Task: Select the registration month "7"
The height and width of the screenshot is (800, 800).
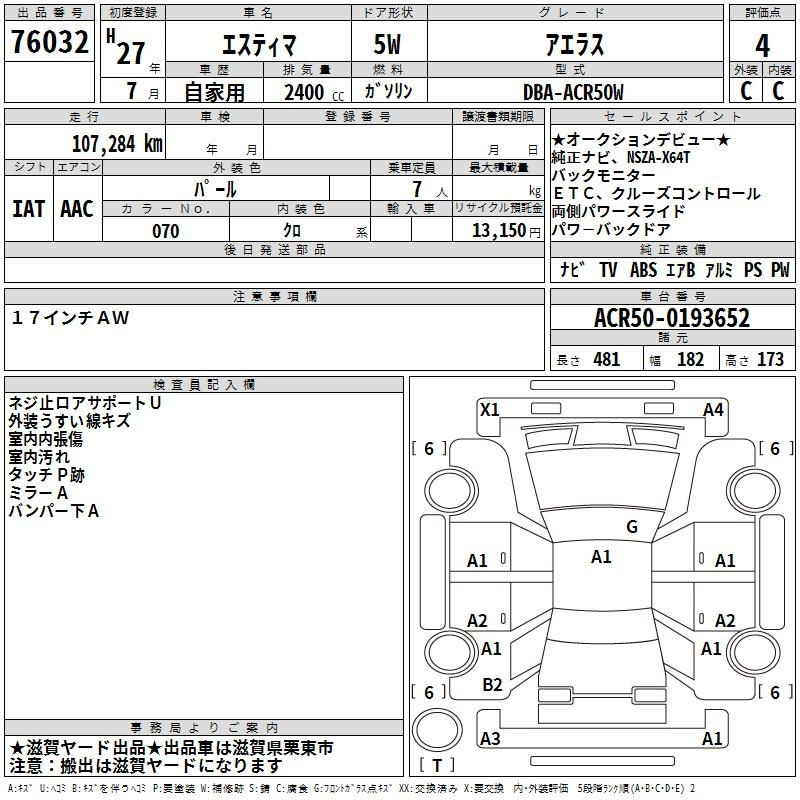Action: [x=132, y=91]
